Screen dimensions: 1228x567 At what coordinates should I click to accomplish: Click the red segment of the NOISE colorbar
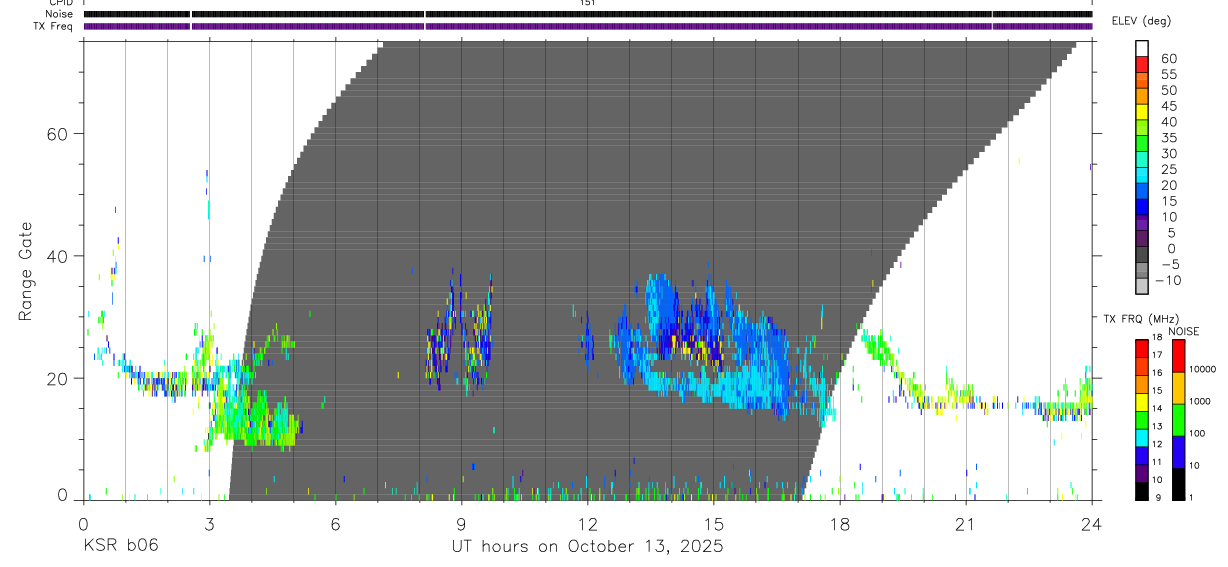[1178, 356]
